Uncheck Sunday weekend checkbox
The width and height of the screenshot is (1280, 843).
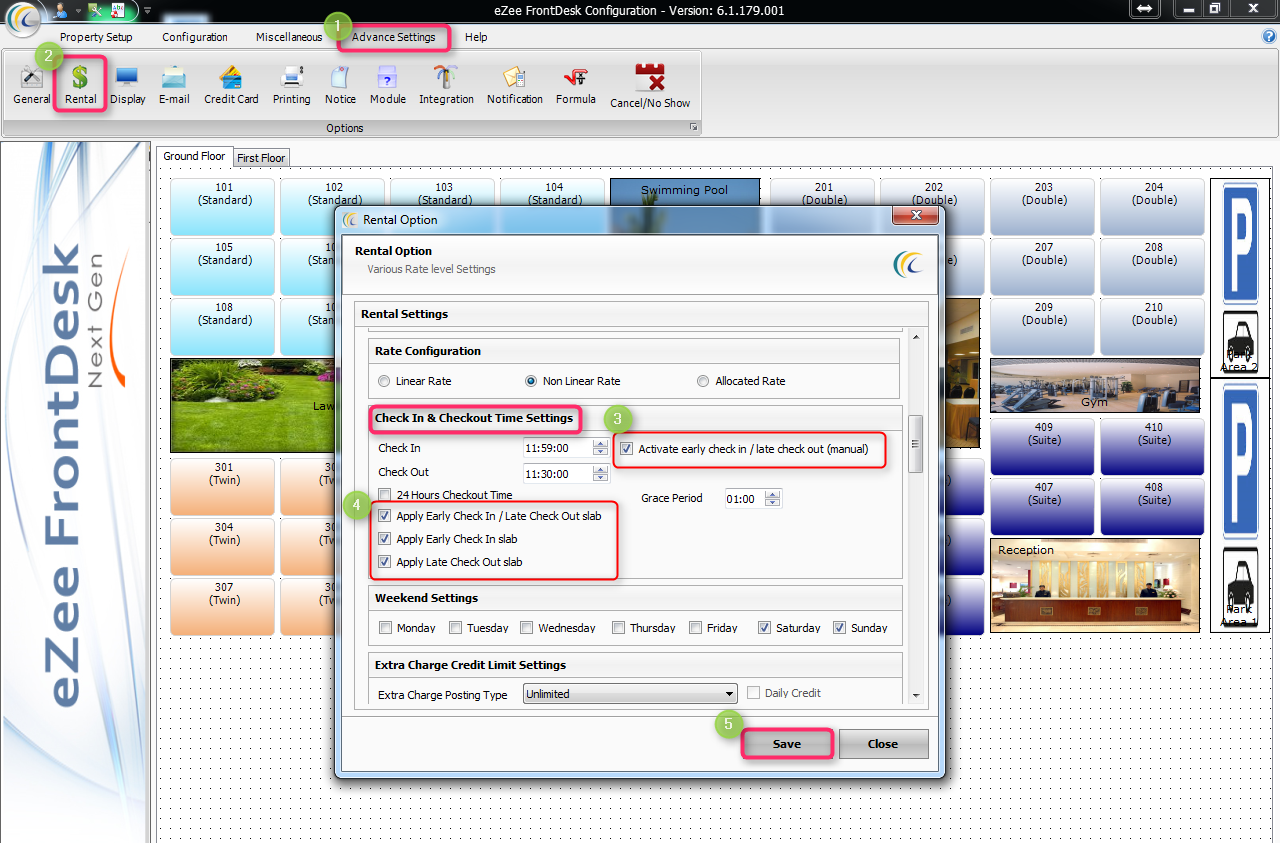(x=839, y=628)
